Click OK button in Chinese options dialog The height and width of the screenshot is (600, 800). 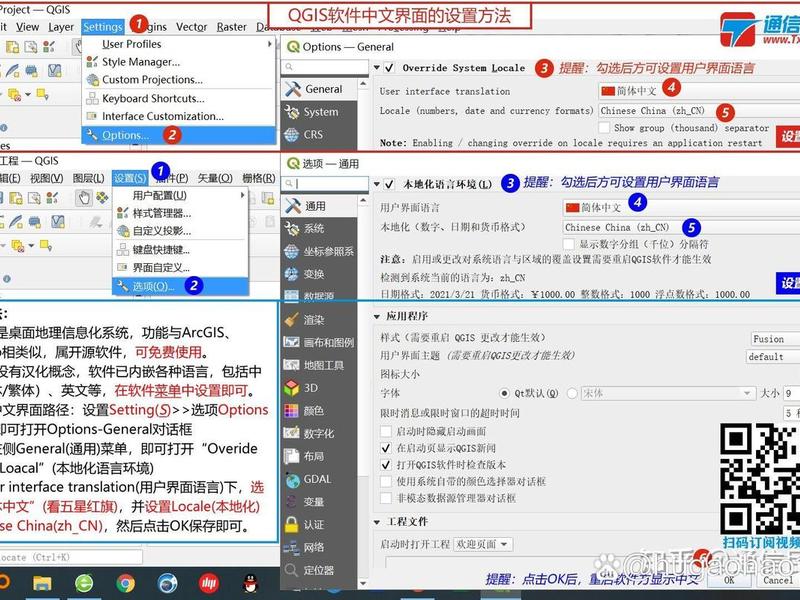point(730,580)
